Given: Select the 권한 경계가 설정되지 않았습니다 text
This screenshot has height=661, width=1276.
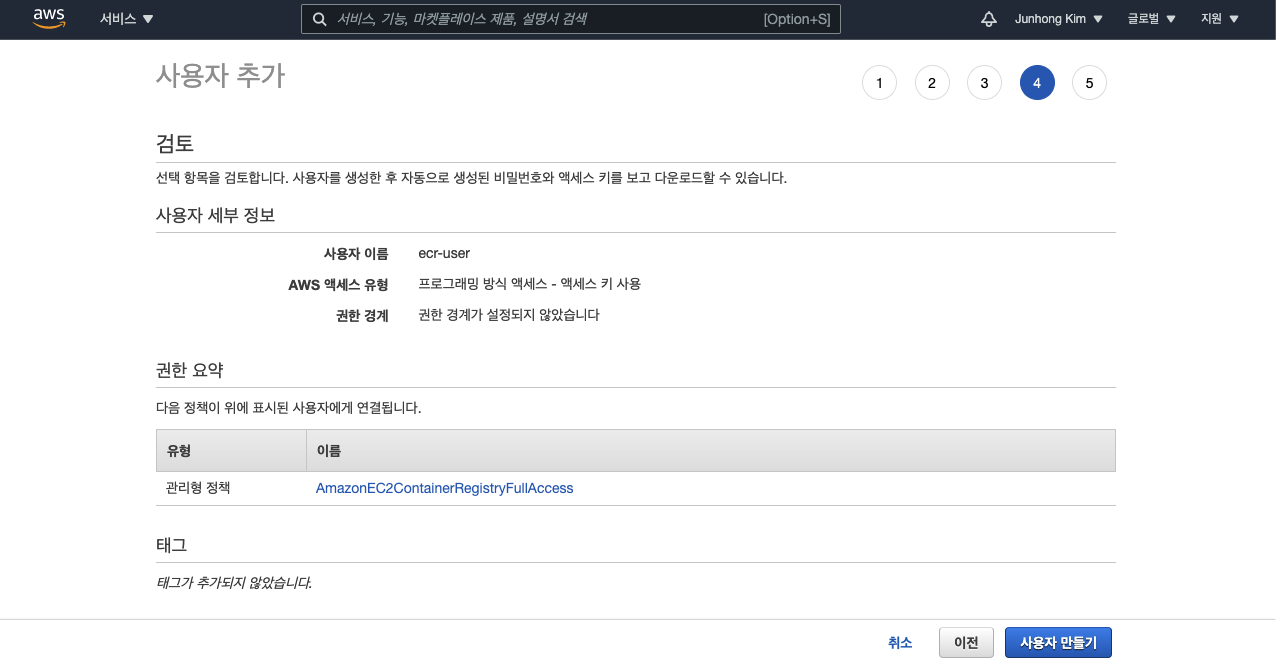Looking at the screenshot, I should [509, 315].
